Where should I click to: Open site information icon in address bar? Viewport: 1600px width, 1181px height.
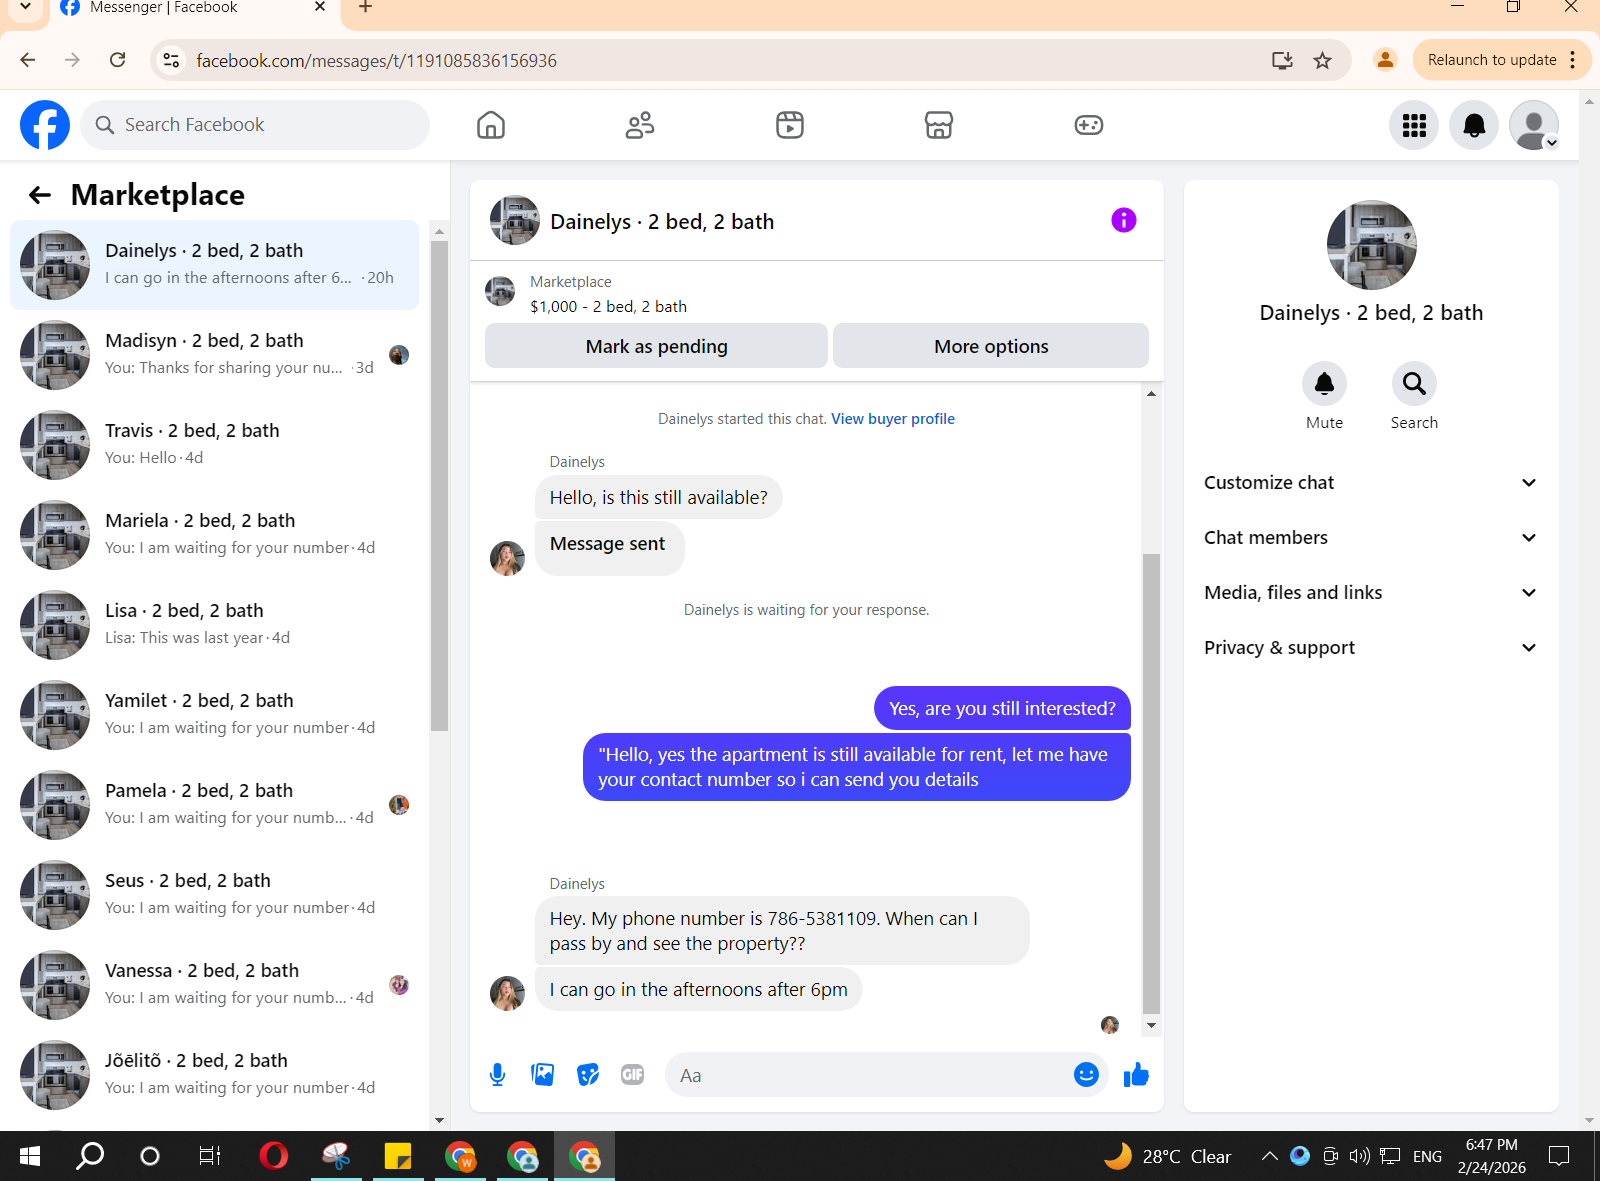click(x=172, y=60)
